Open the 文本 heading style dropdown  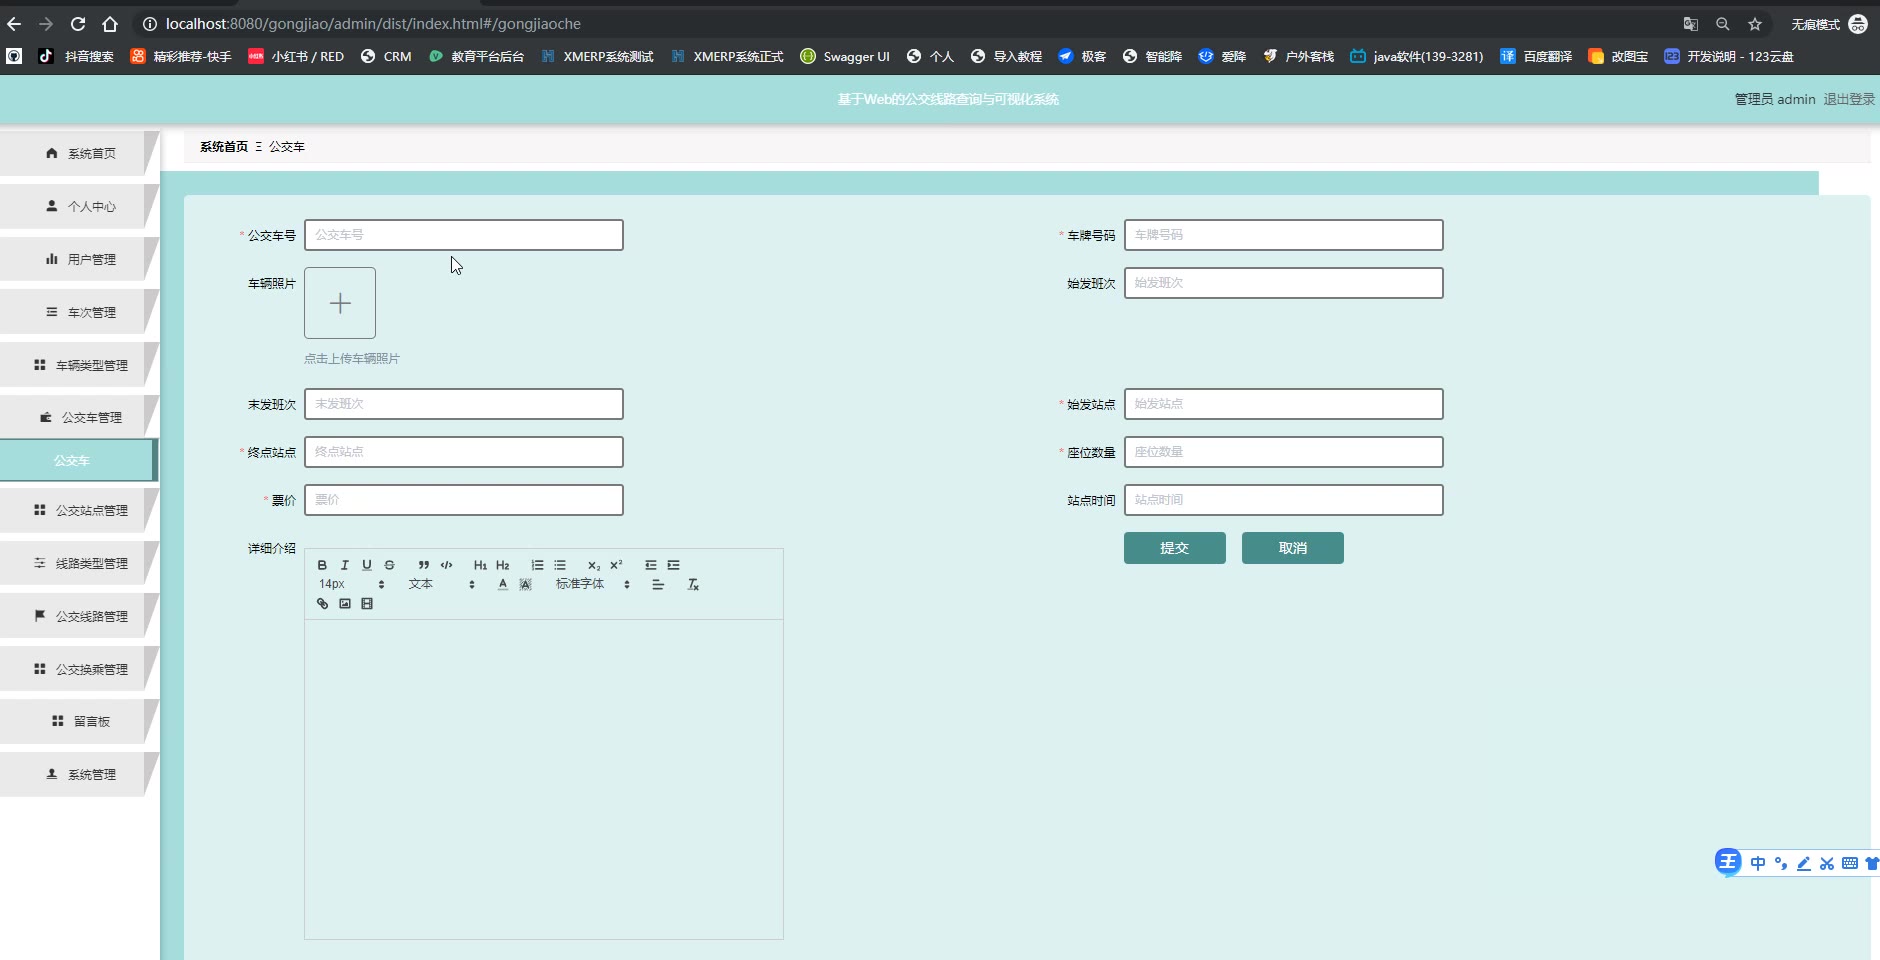(441, 585)
